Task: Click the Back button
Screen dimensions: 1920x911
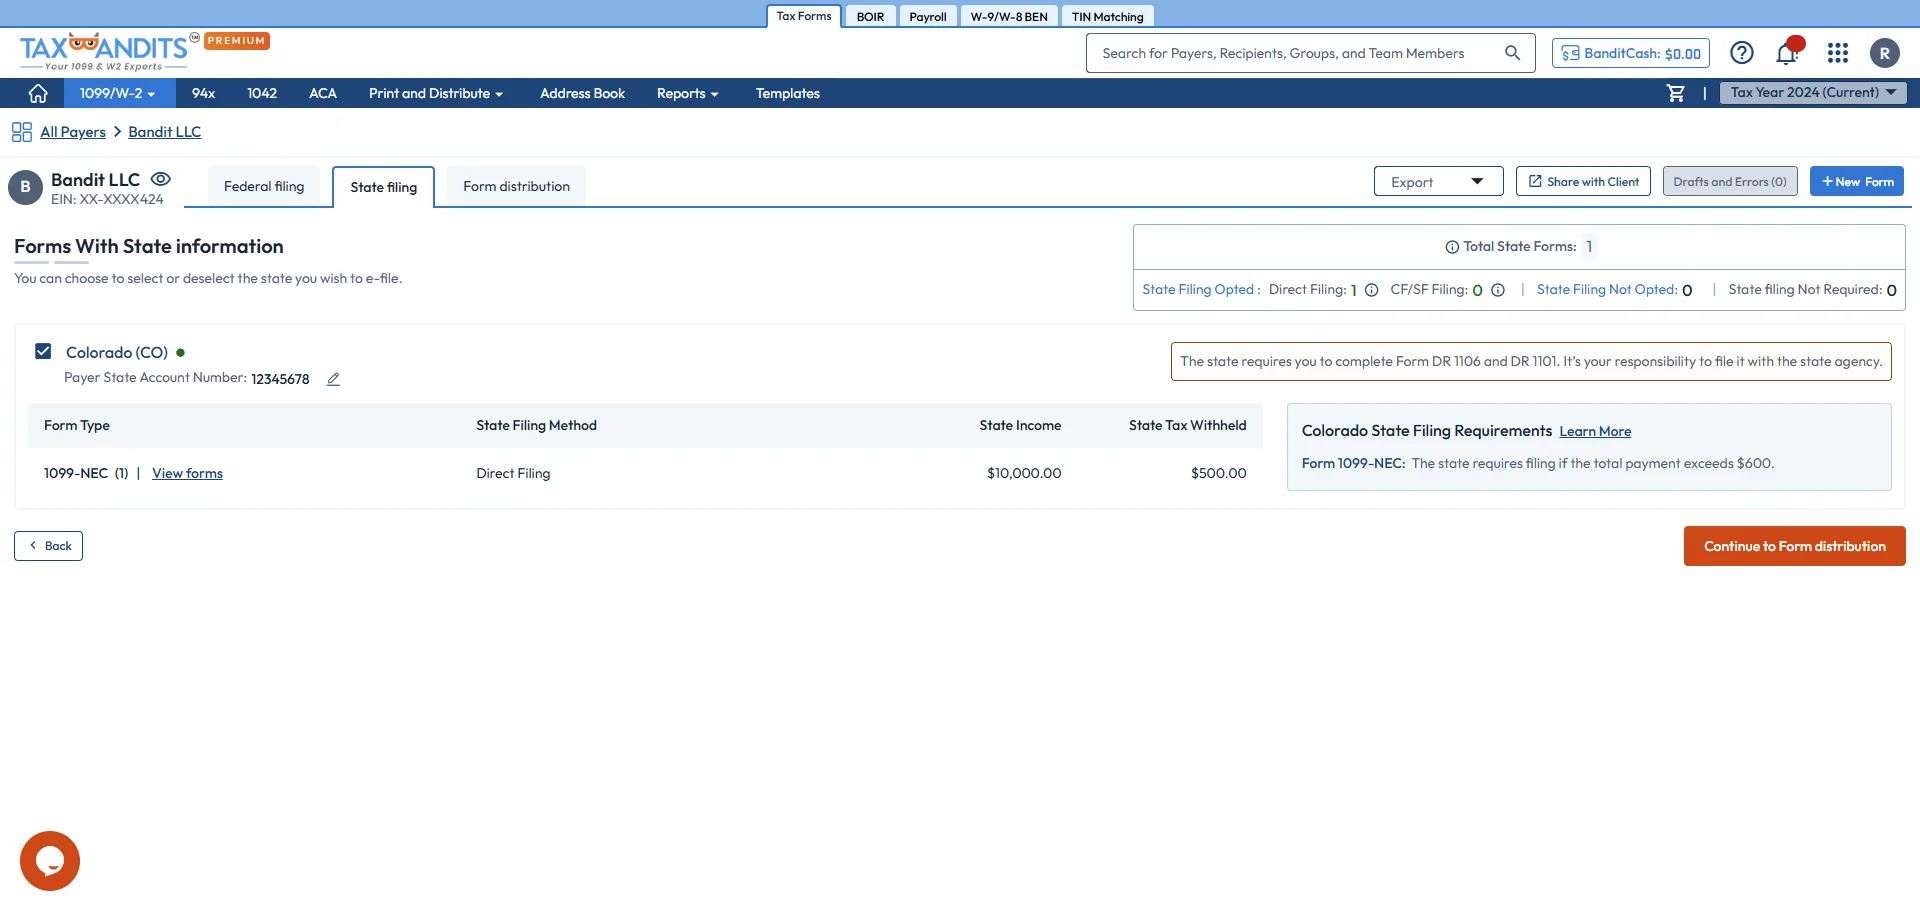Action: [48, 546]
